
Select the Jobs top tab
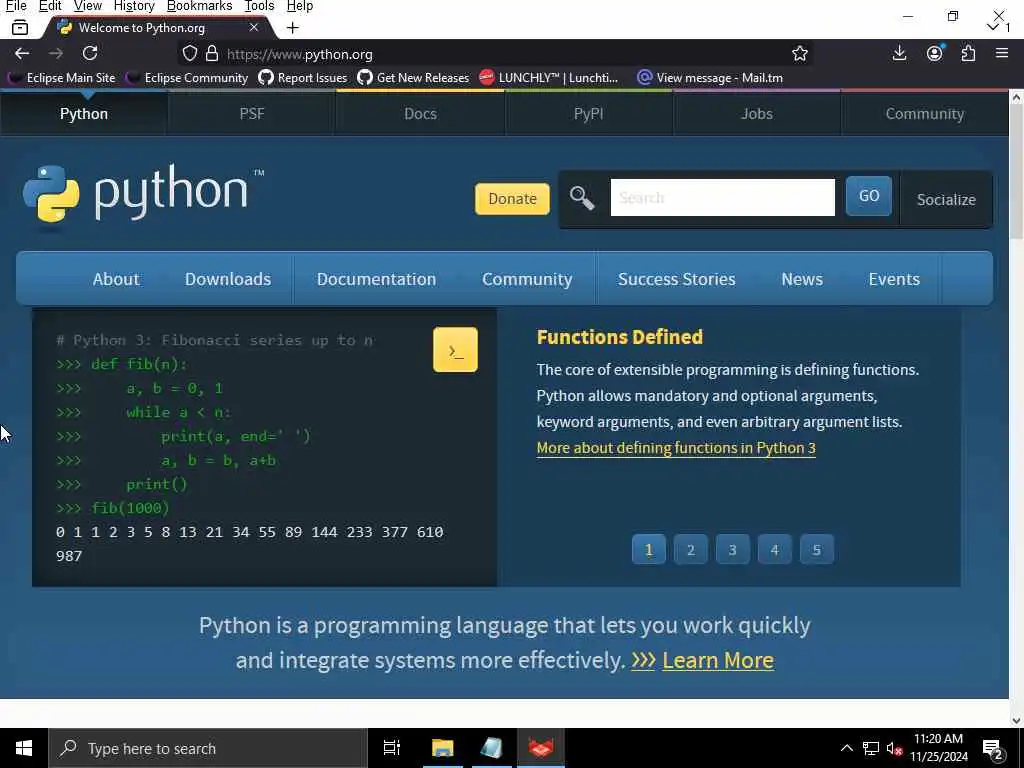coord(757,114)
